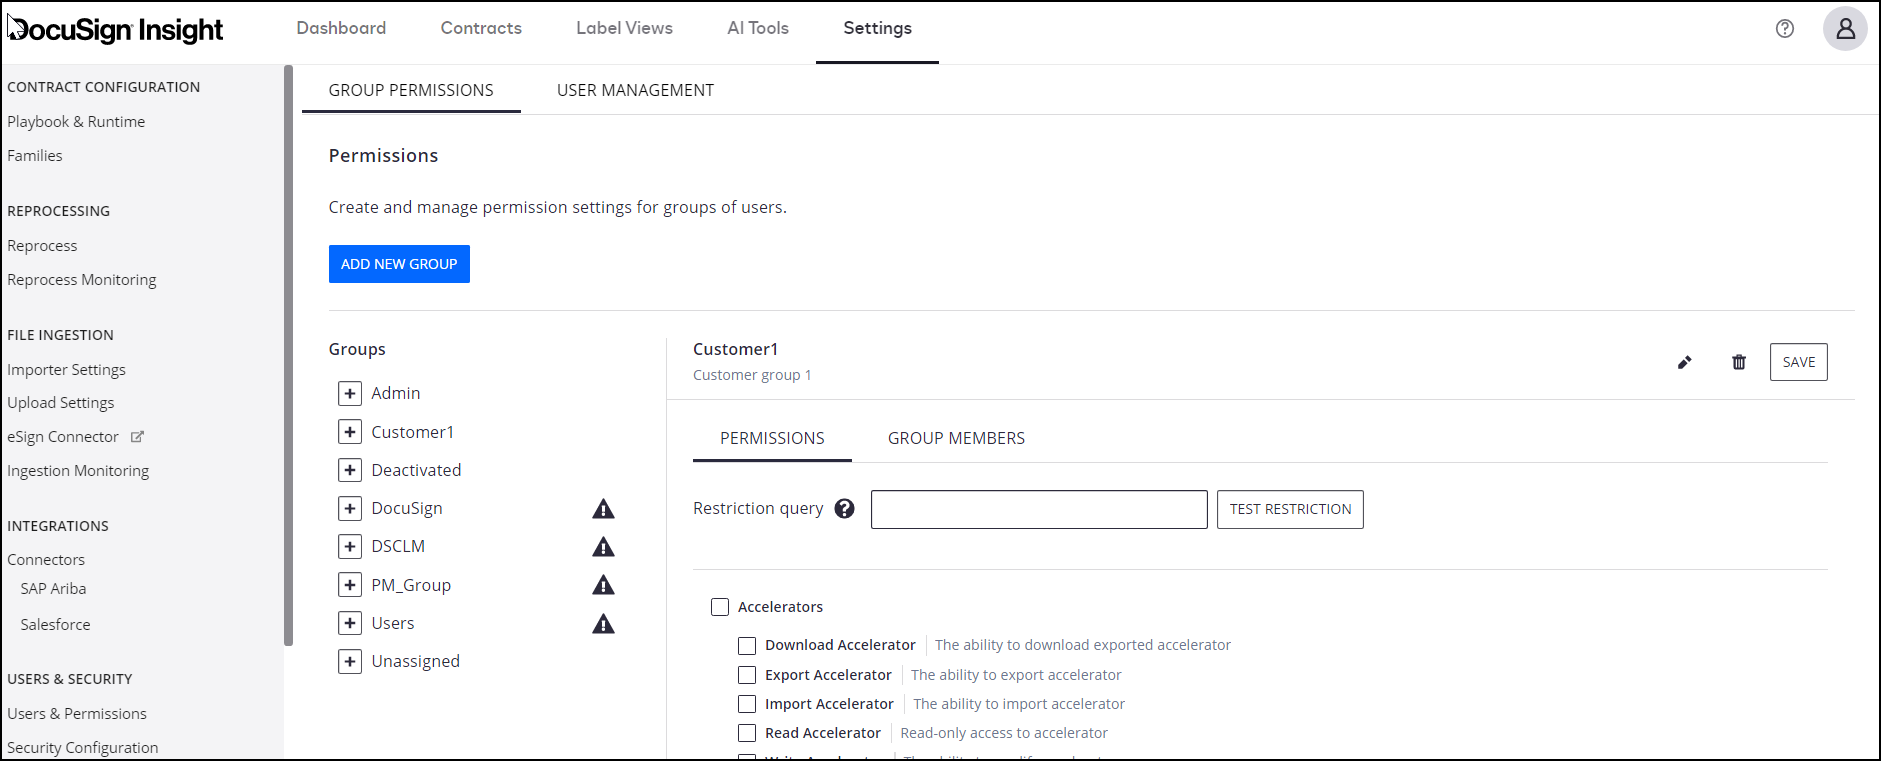The image size is (1881, 761).
Task: Tick the Read Accelerator checkbox
Action: pyautogui.click(x=747, y=733)
